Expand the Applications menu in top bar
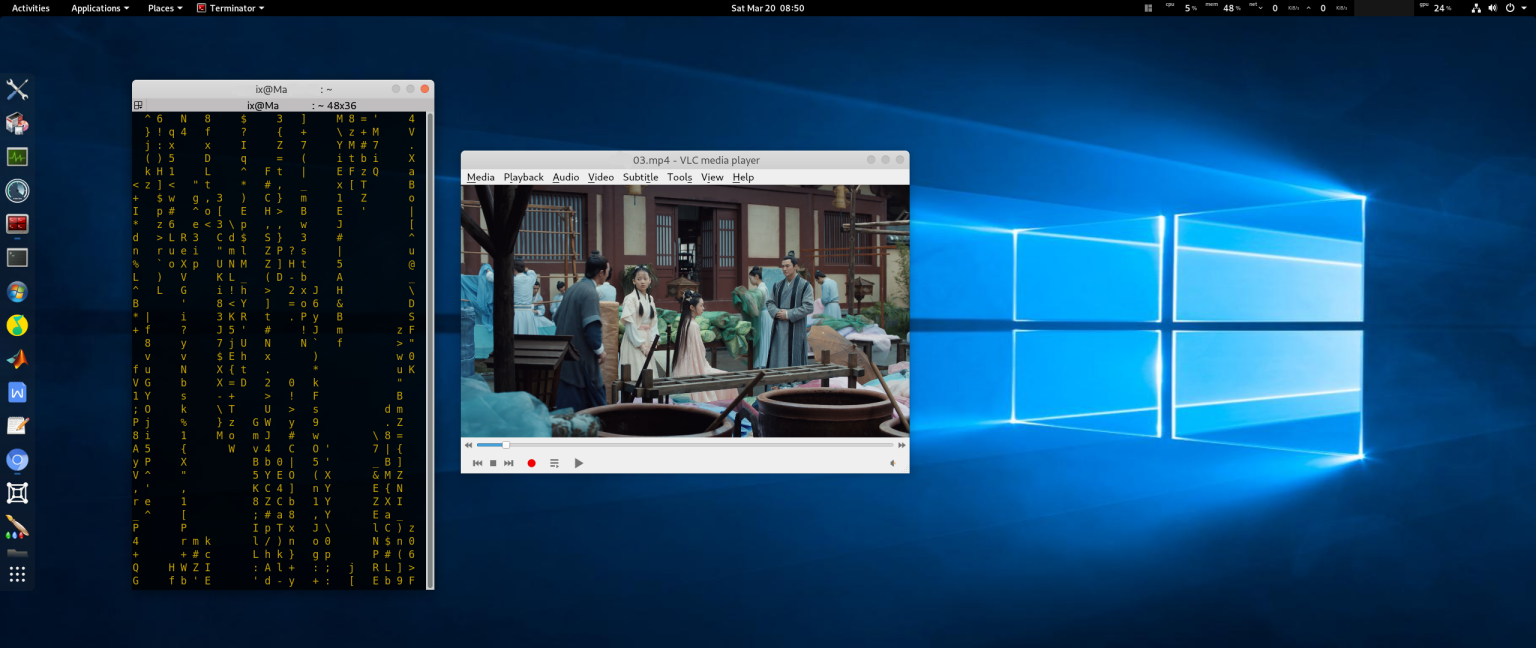1536x648 pixels. (100, 8)
